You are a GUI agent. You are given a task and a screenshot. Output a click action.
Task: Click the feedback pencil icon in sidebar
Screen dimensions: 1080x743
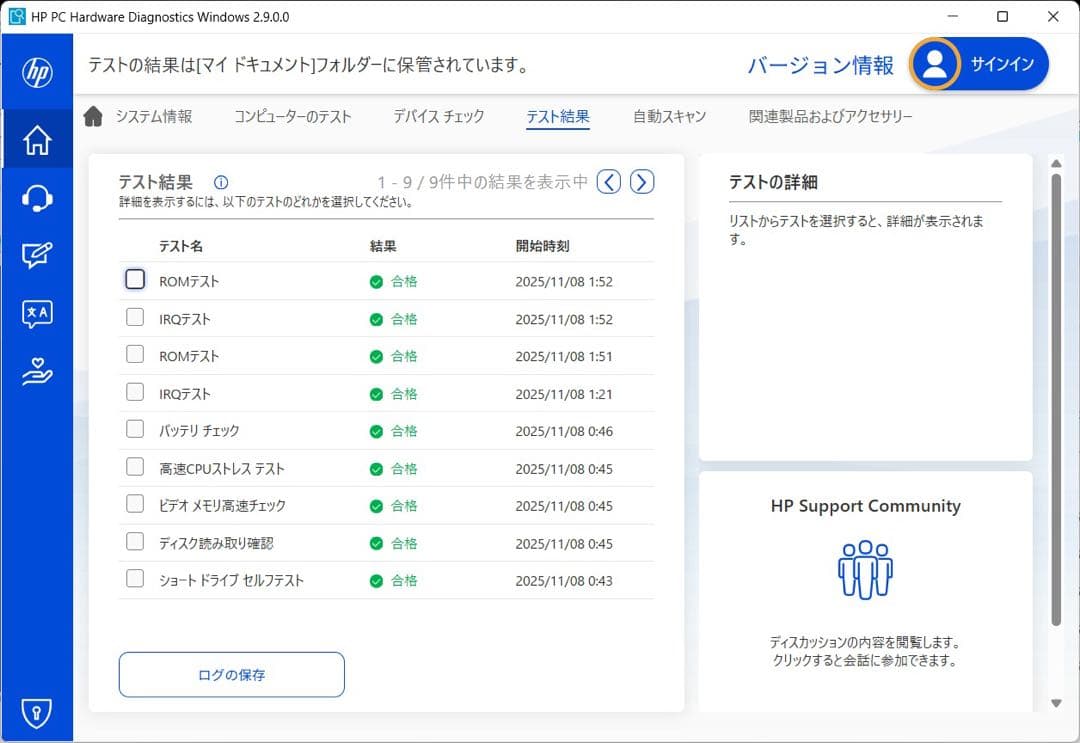point(37,256)
